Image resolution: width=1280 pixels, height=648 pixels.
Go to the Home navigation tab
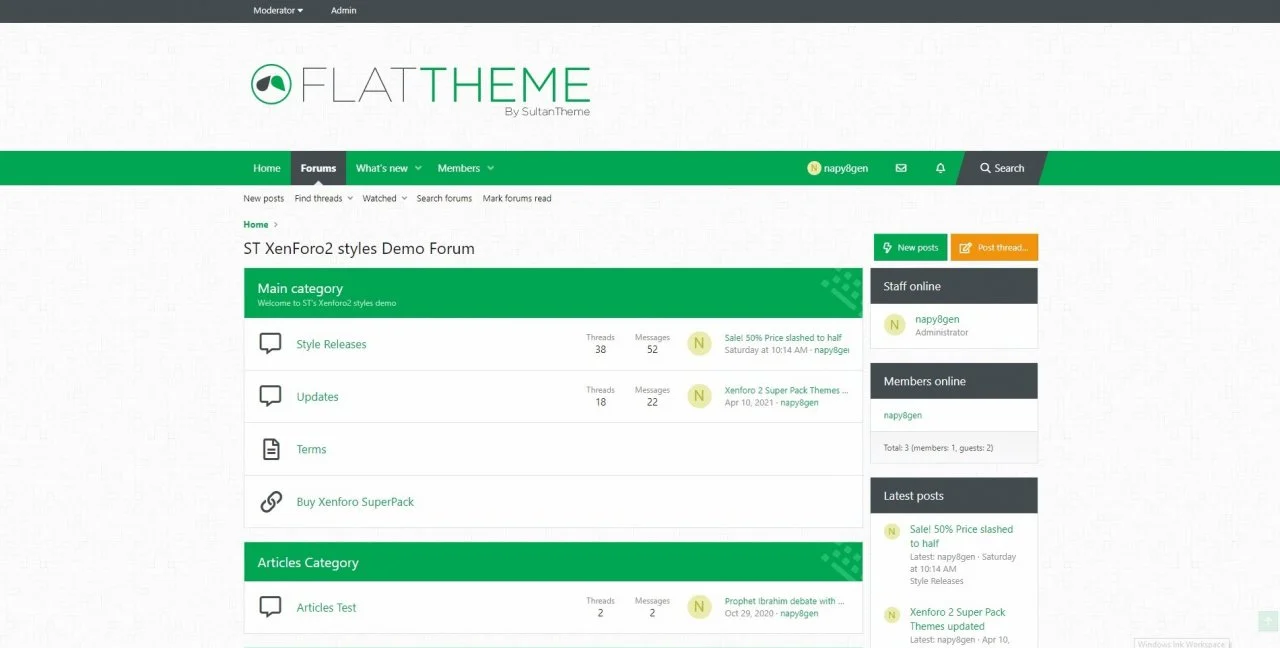[266, 168]
